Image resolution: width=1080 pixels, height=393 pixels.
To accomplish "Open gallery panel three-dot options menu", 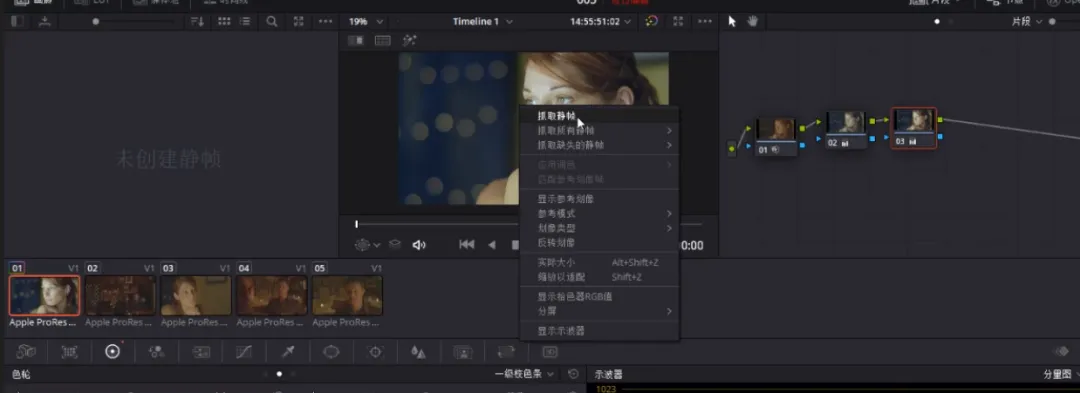I will pos(326,21).
